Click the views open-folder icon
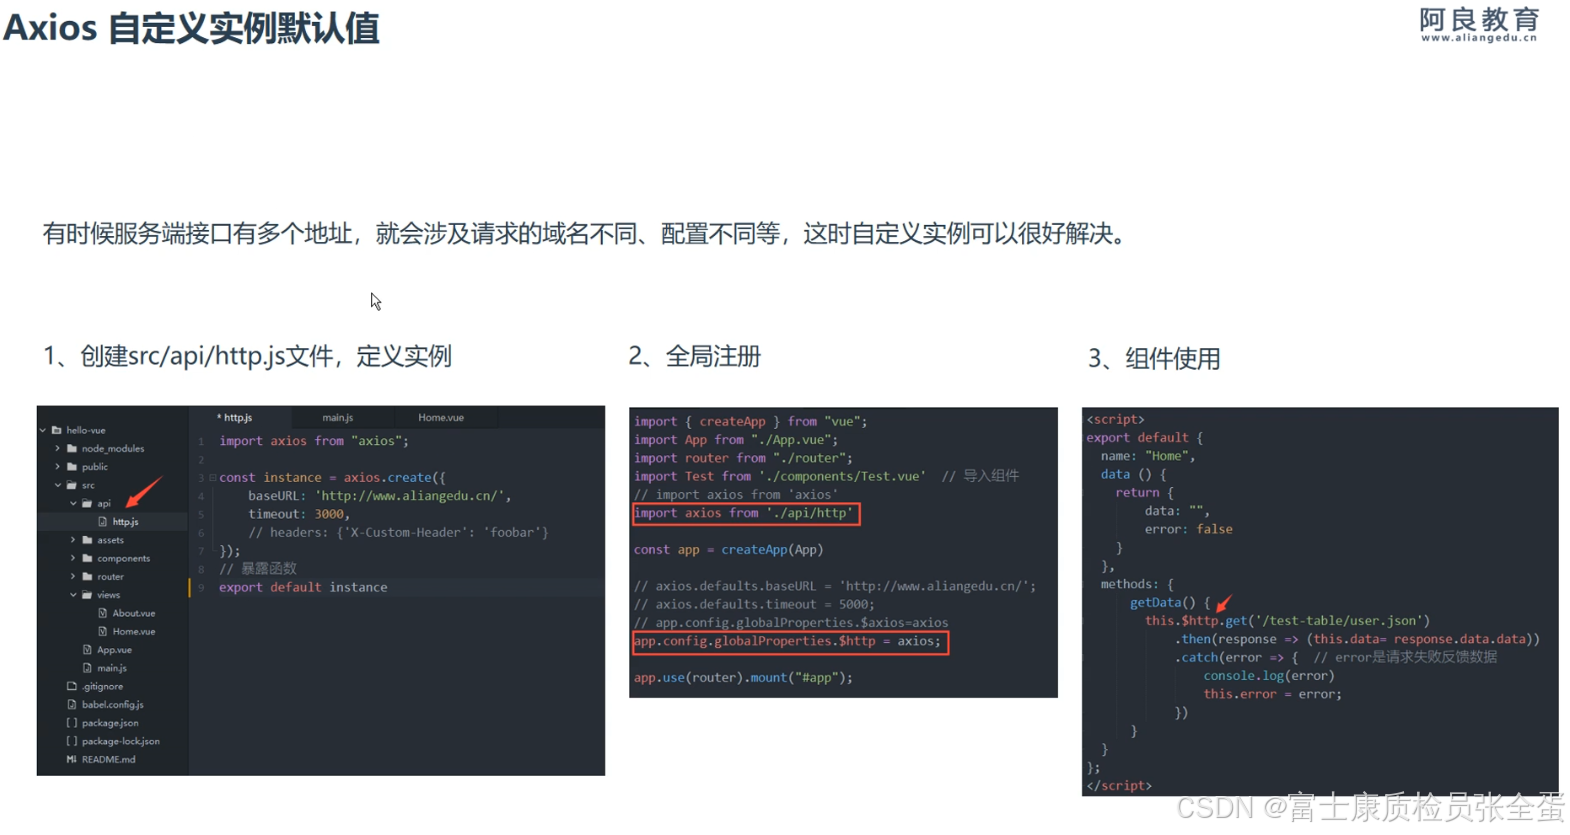Viewport: 1570px width, 835px height. (87, 595)
